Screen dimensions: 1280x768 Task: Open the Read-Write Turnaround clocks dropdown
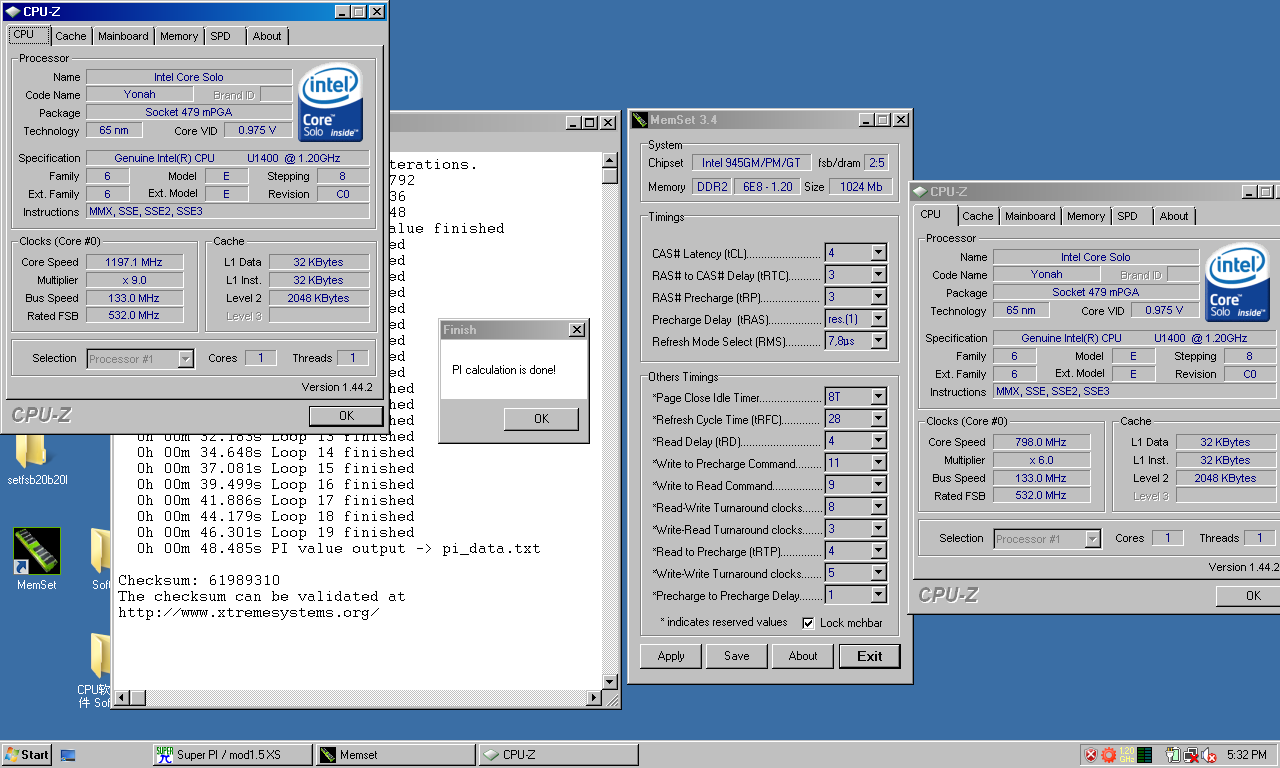878,507
